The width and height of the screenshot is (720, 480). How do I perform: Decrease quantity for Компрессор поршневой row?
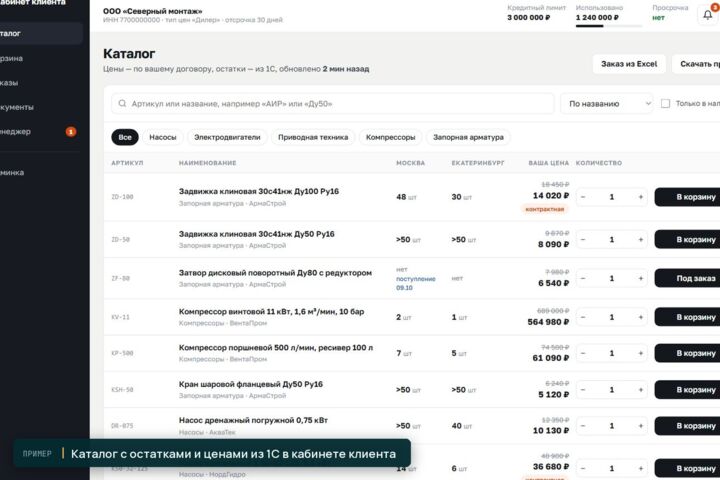click(583, 353)
